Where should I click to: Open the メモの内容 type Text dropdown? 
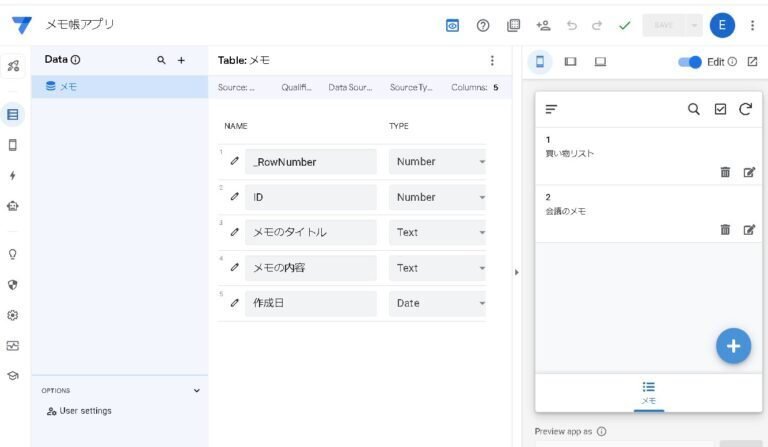pos(437,268)
